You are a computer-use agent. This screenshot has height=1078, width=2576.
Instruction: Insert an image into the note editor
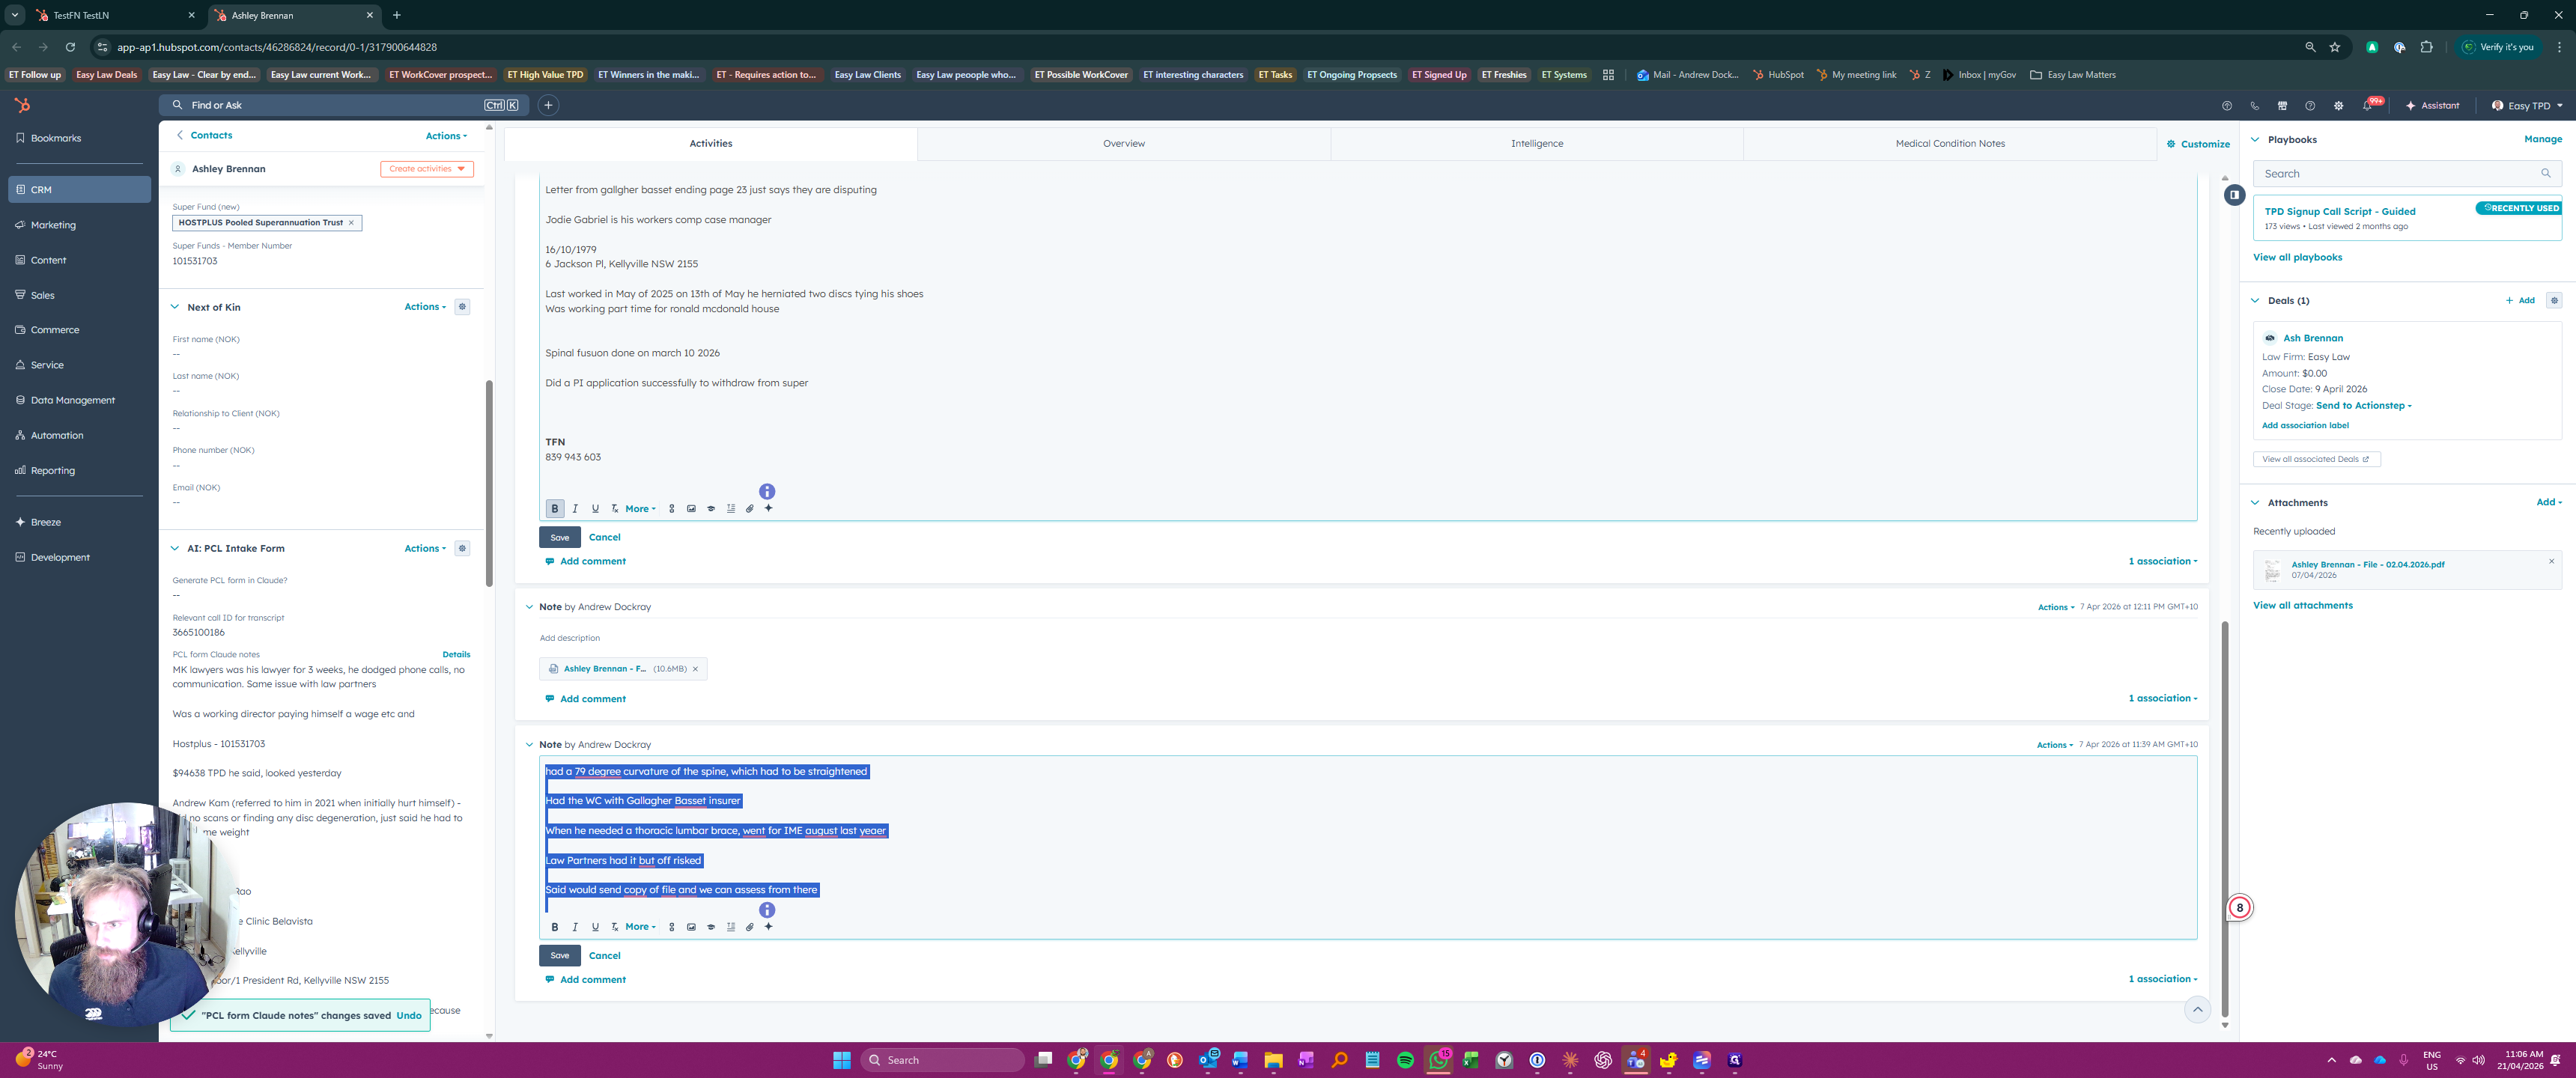click(691, 927)
